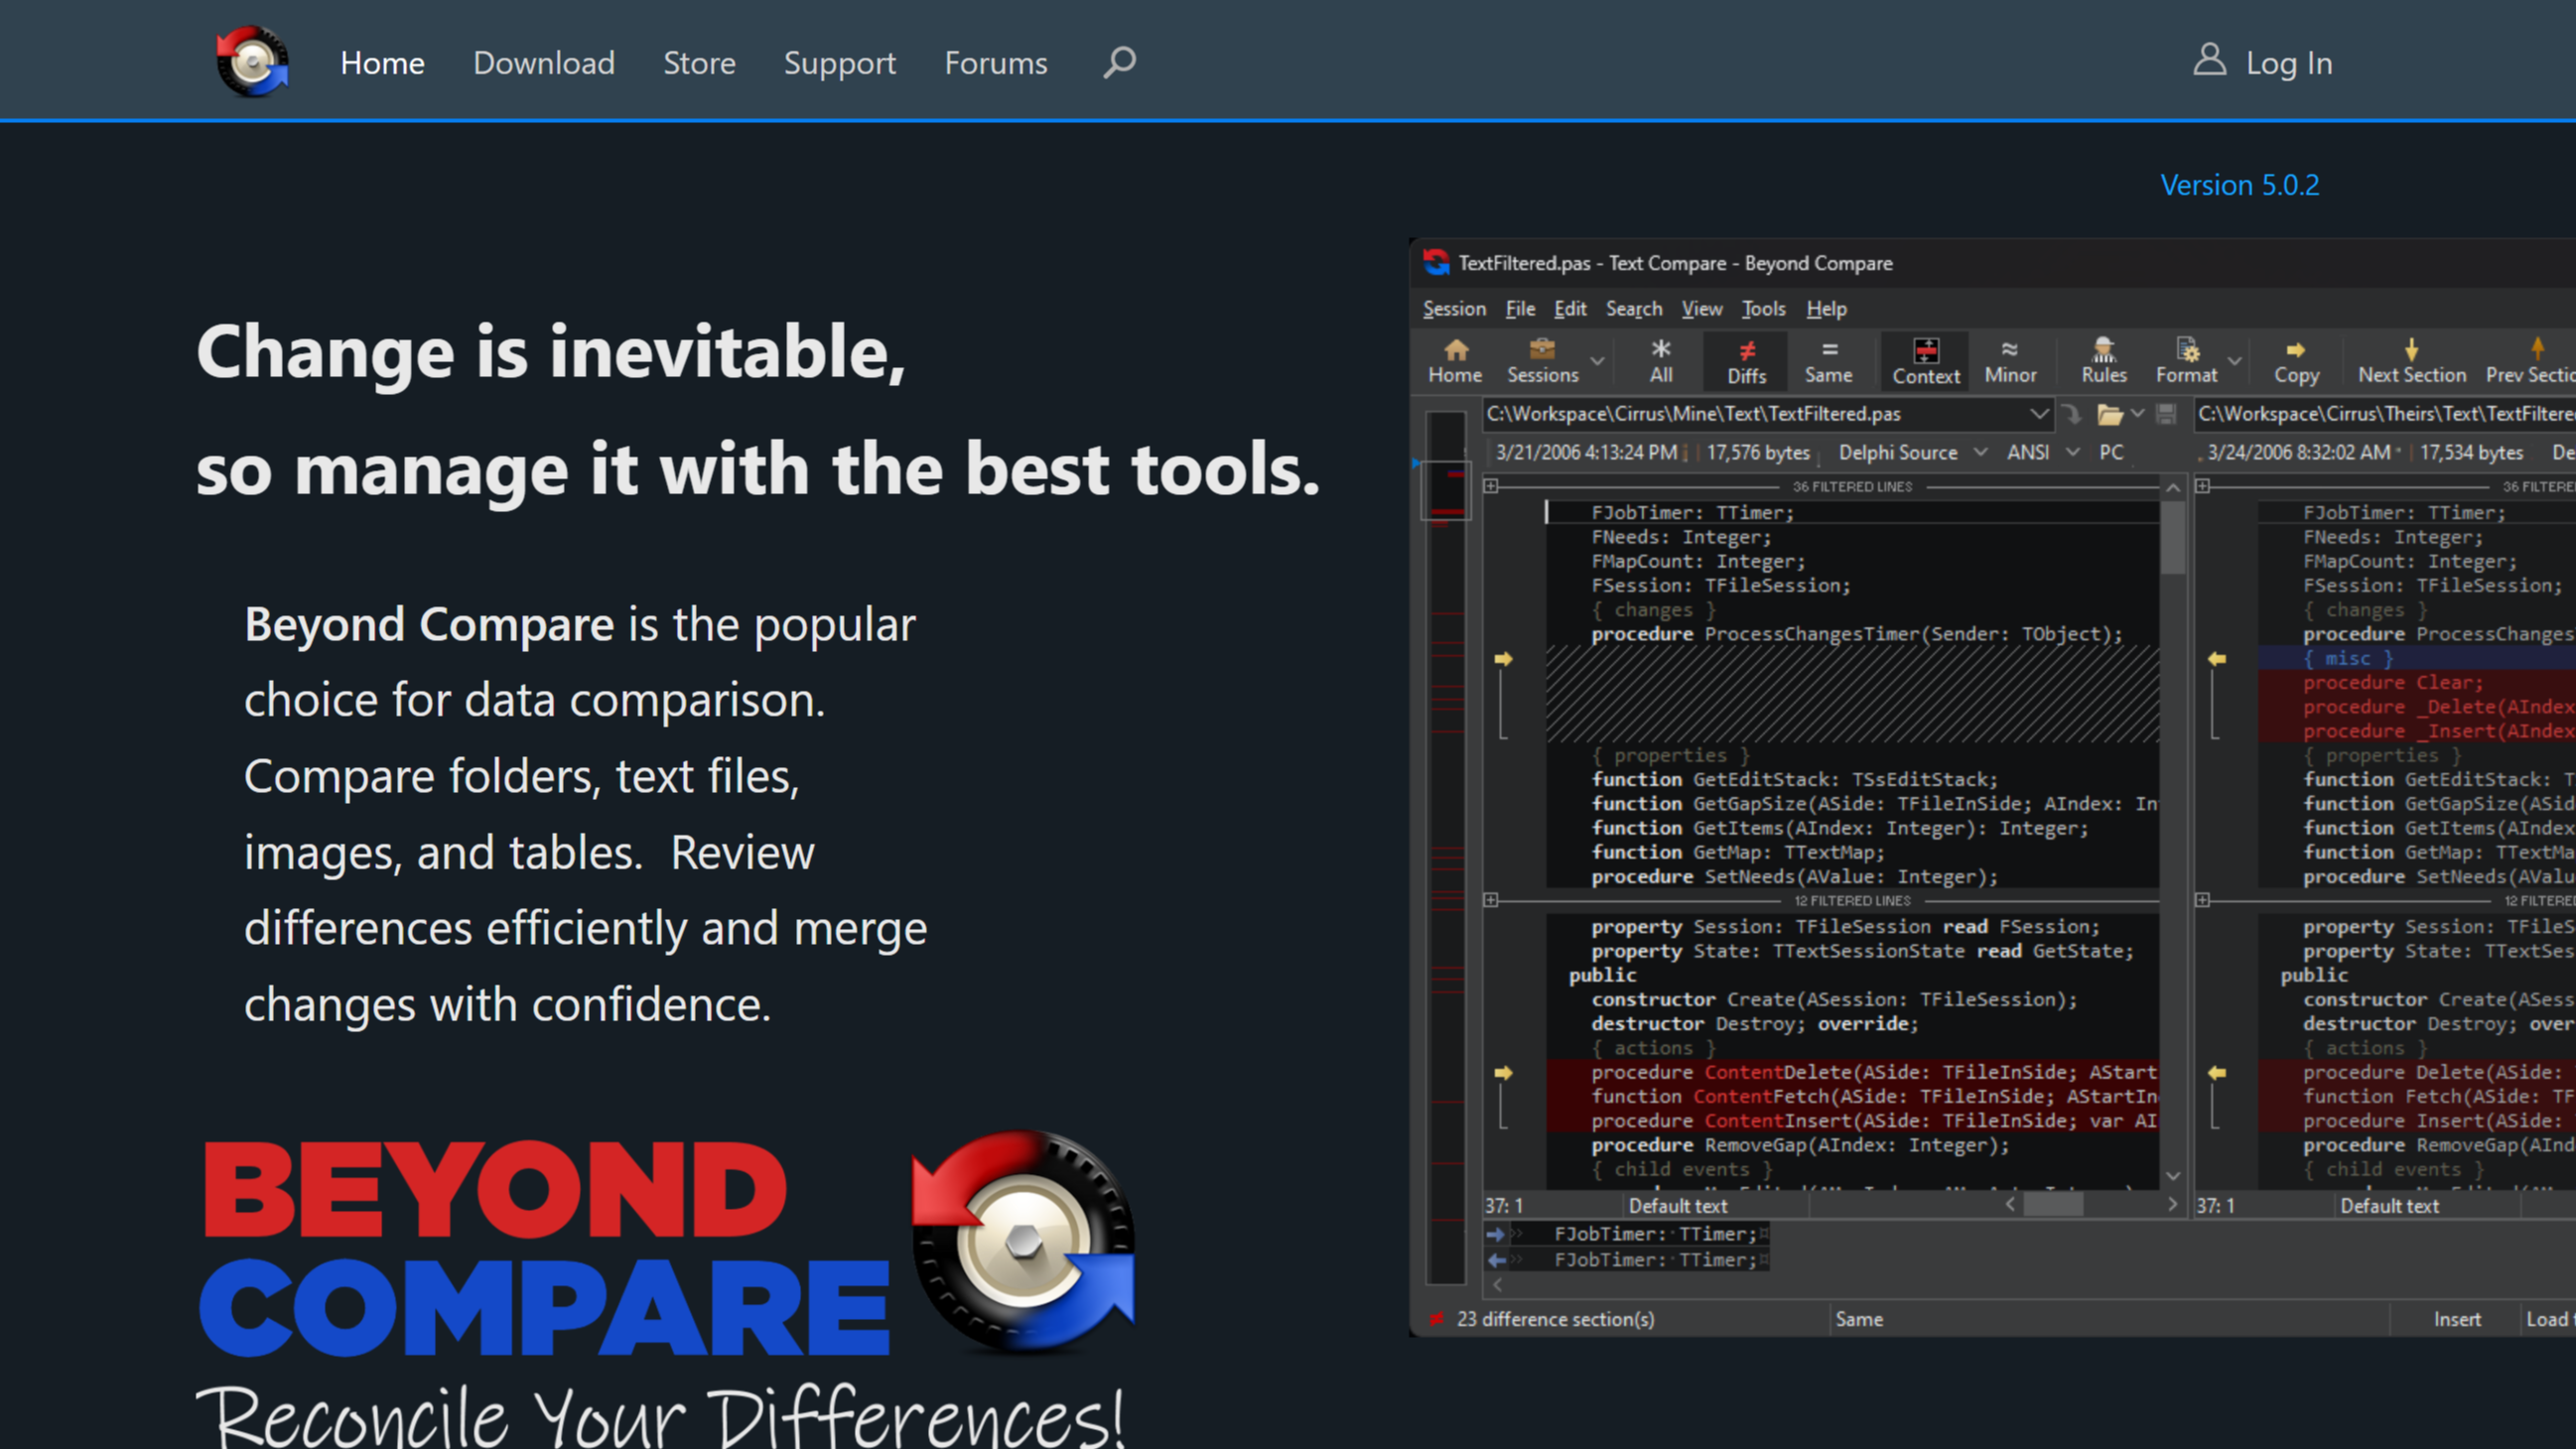
Task: Open the left file path dropdown
Action: (x=2038, y=414)
